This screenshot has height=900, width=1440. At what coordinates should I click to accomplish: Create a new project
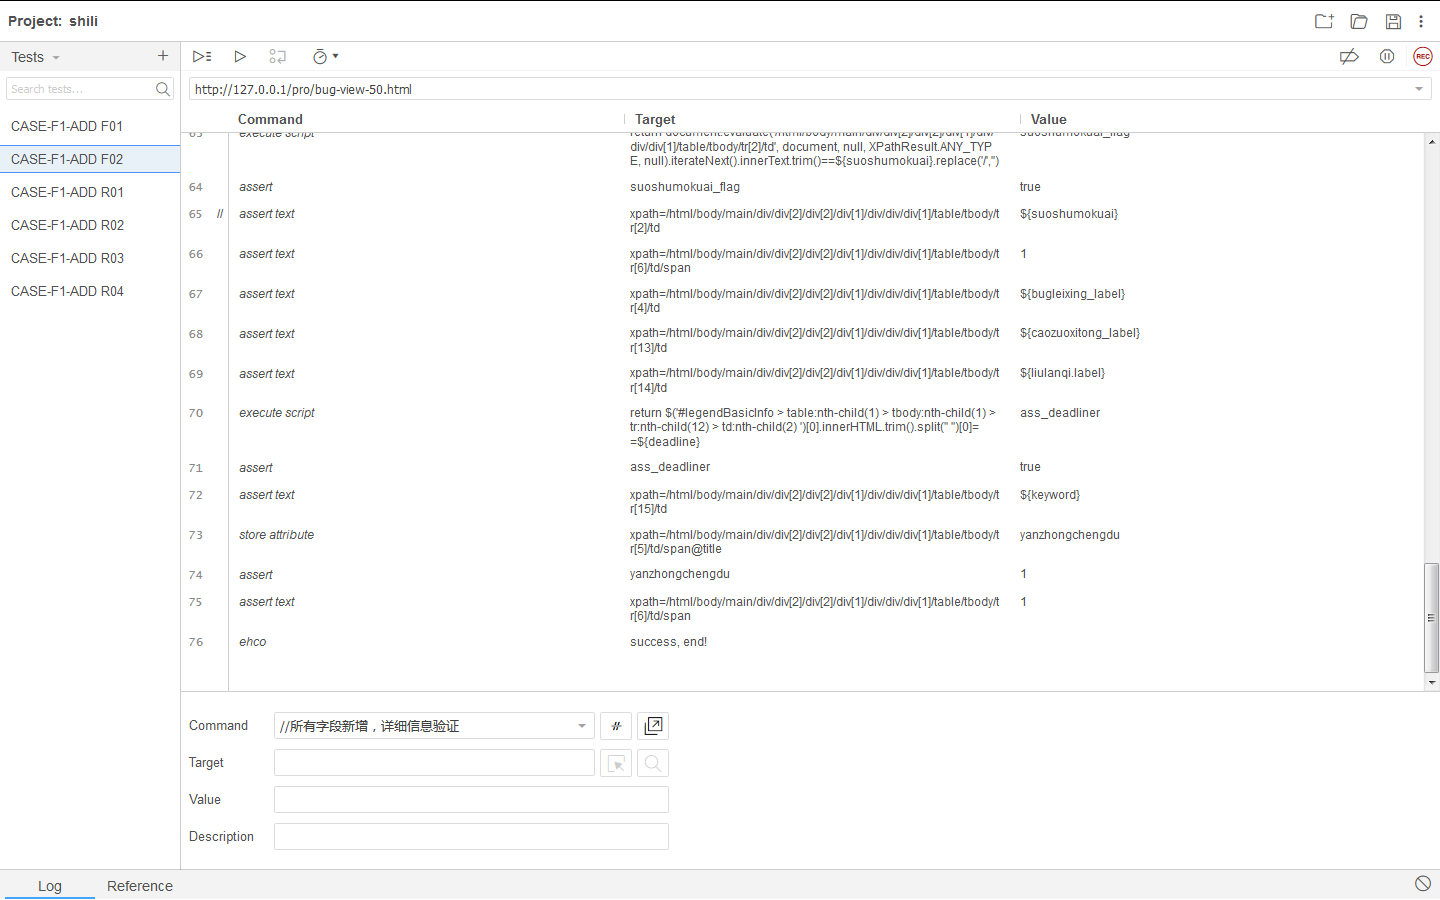point(1324,21)
